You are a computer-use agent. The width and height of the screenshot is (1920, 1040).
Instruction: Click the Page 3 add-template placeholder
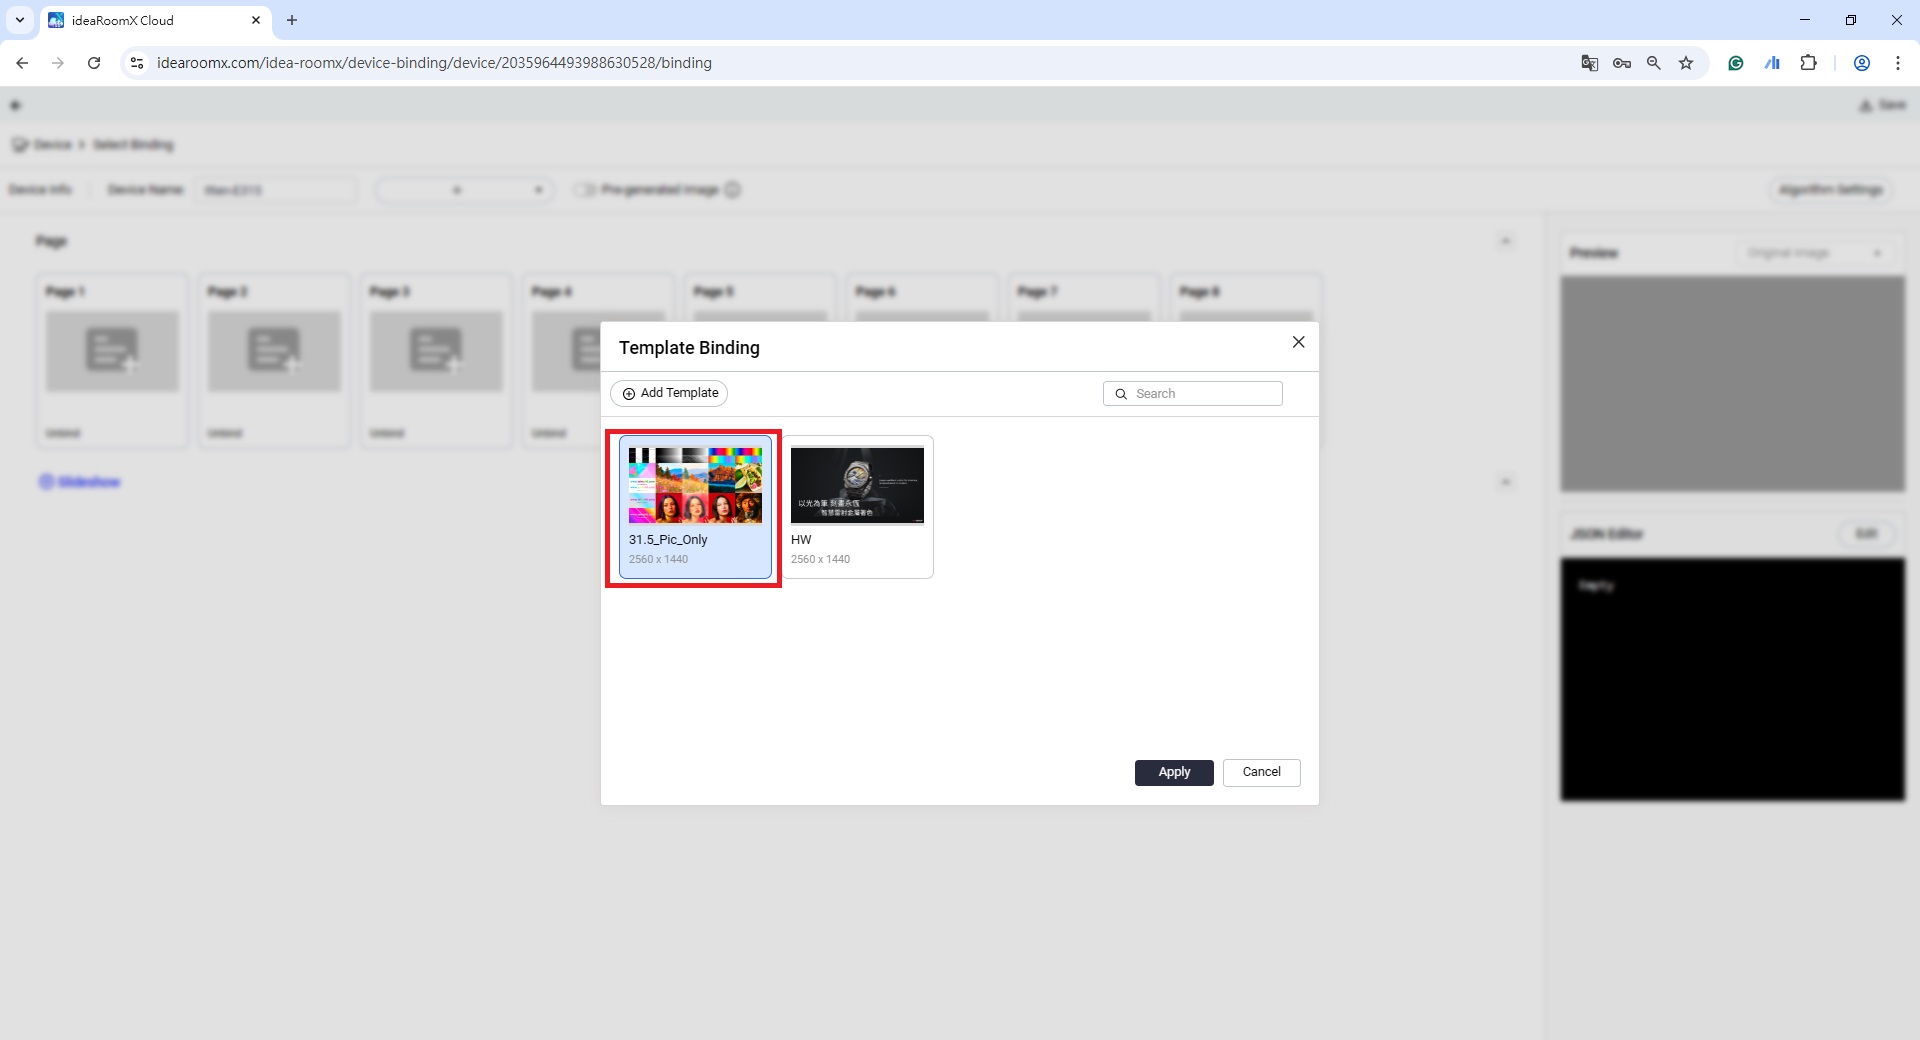click(x=436, y=351)
